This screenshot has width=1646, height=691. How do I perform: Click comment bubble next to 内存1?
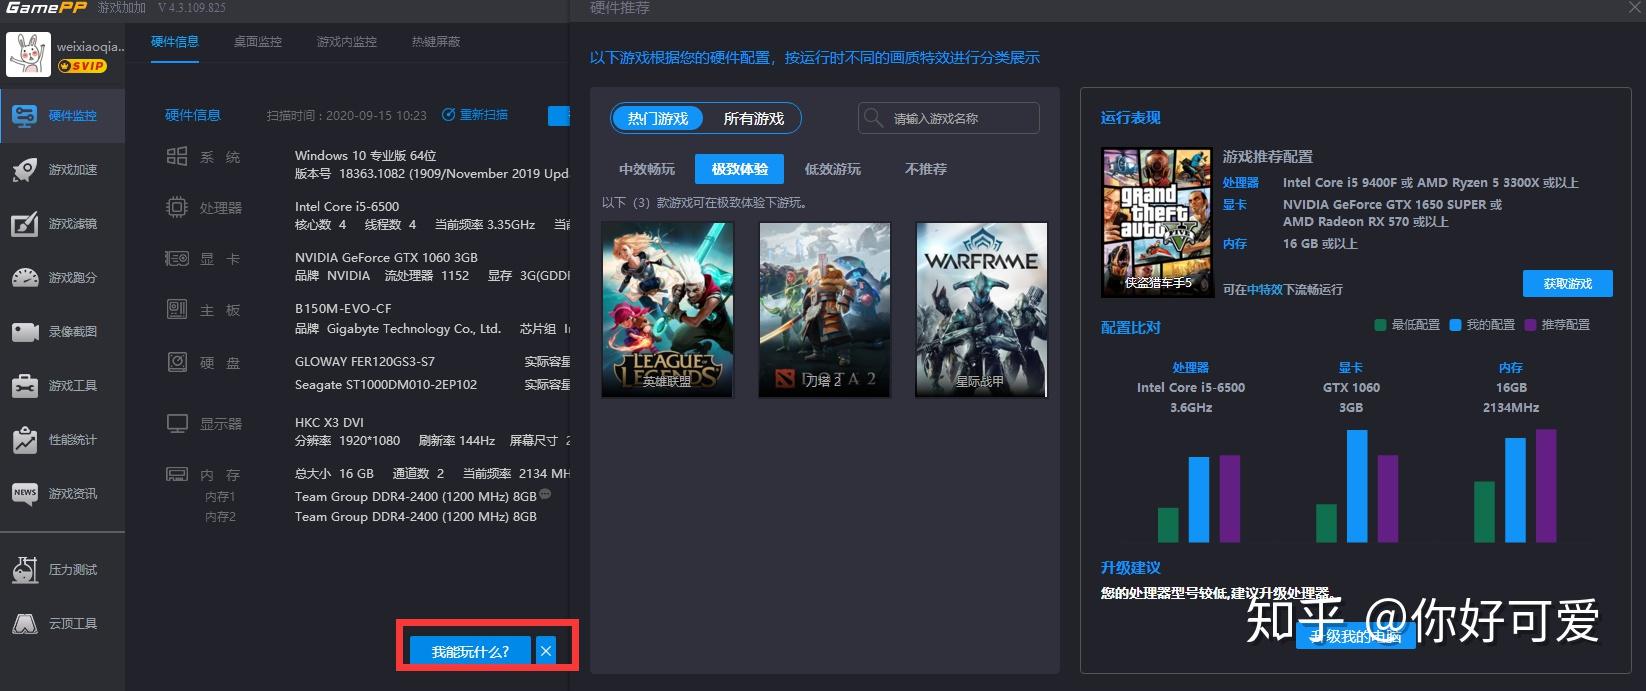[x=545, y=494]
